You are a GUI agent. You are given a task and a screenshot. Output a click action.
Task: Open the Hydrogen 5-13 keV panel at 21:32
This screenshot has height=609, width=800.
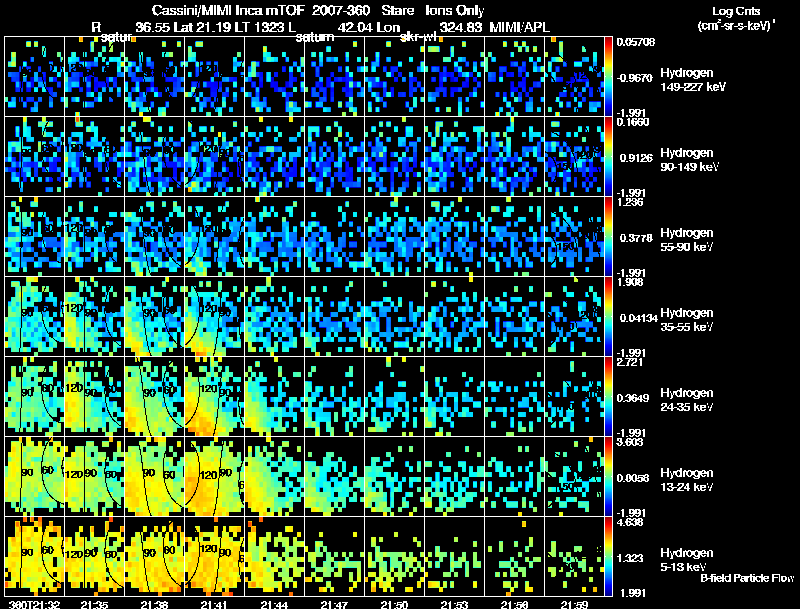tap(34, 556)
